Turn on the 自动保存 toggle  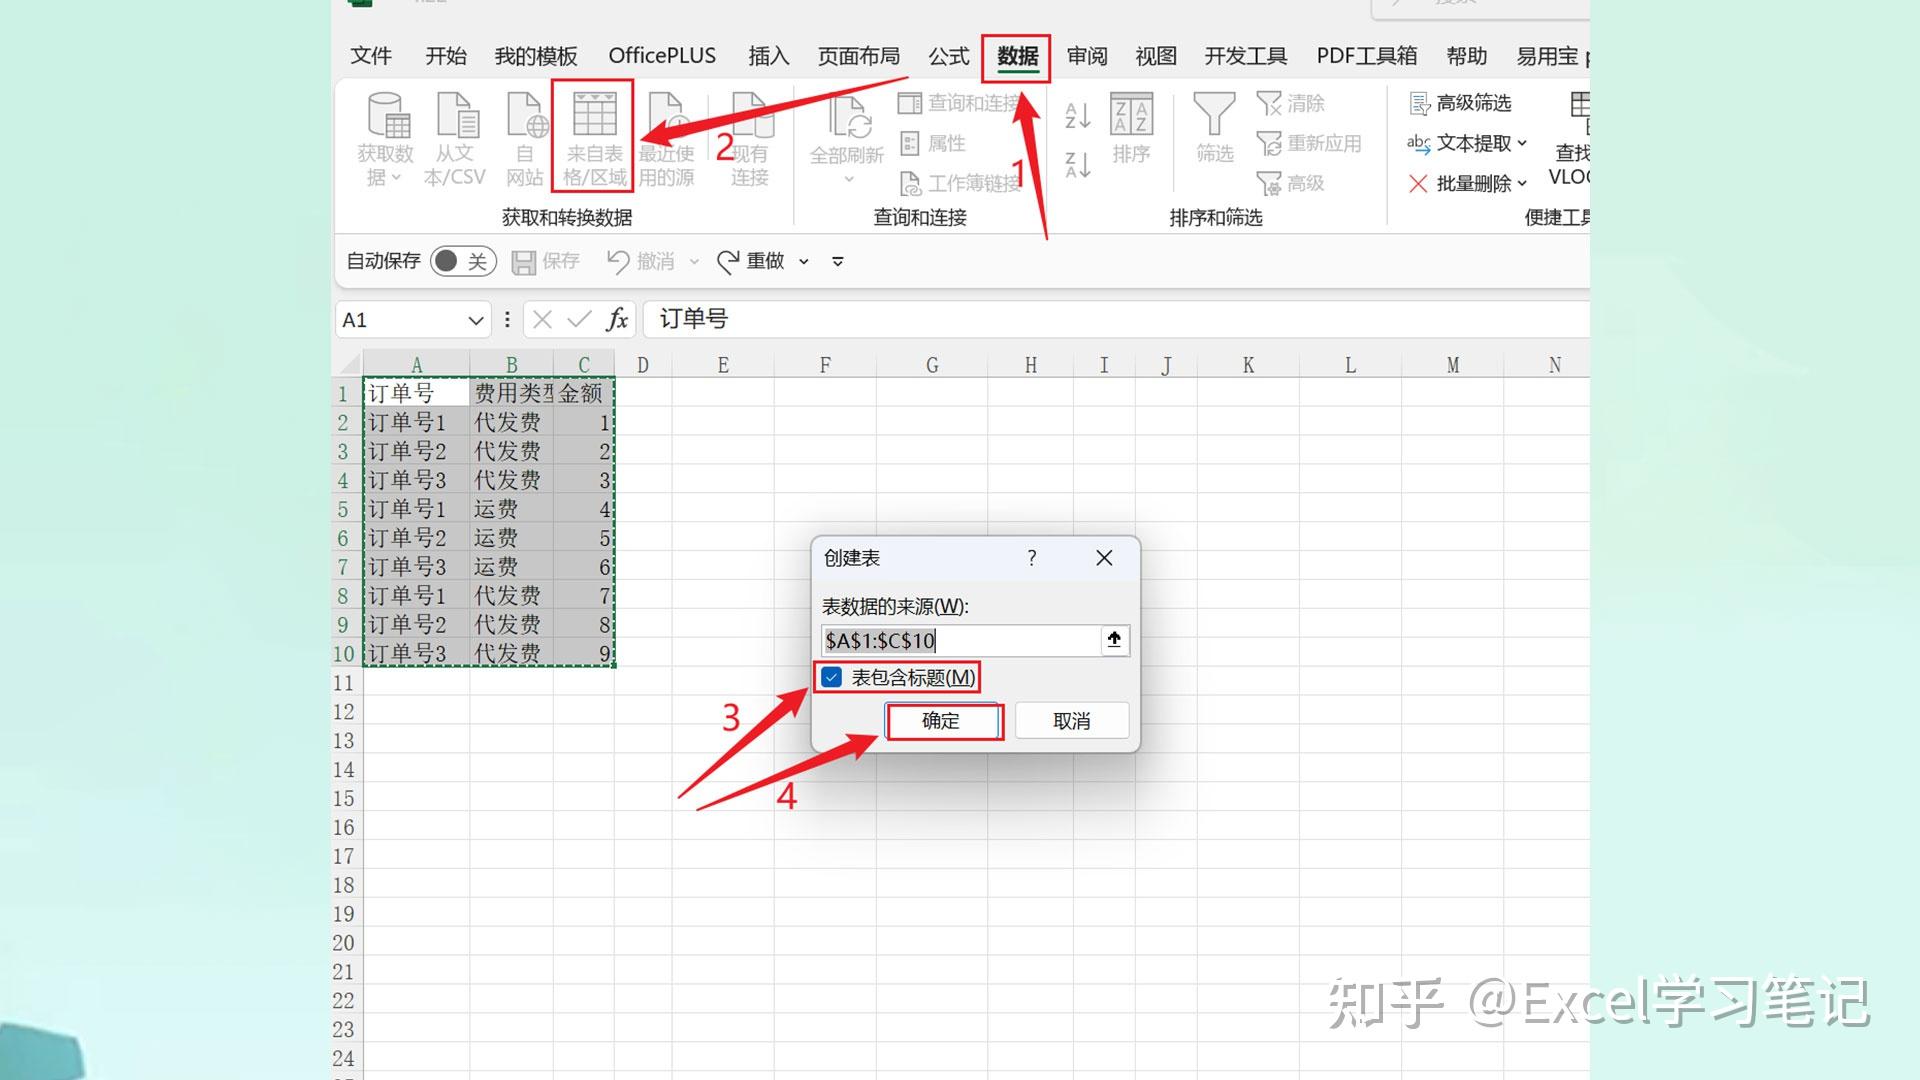coord(462,261)
